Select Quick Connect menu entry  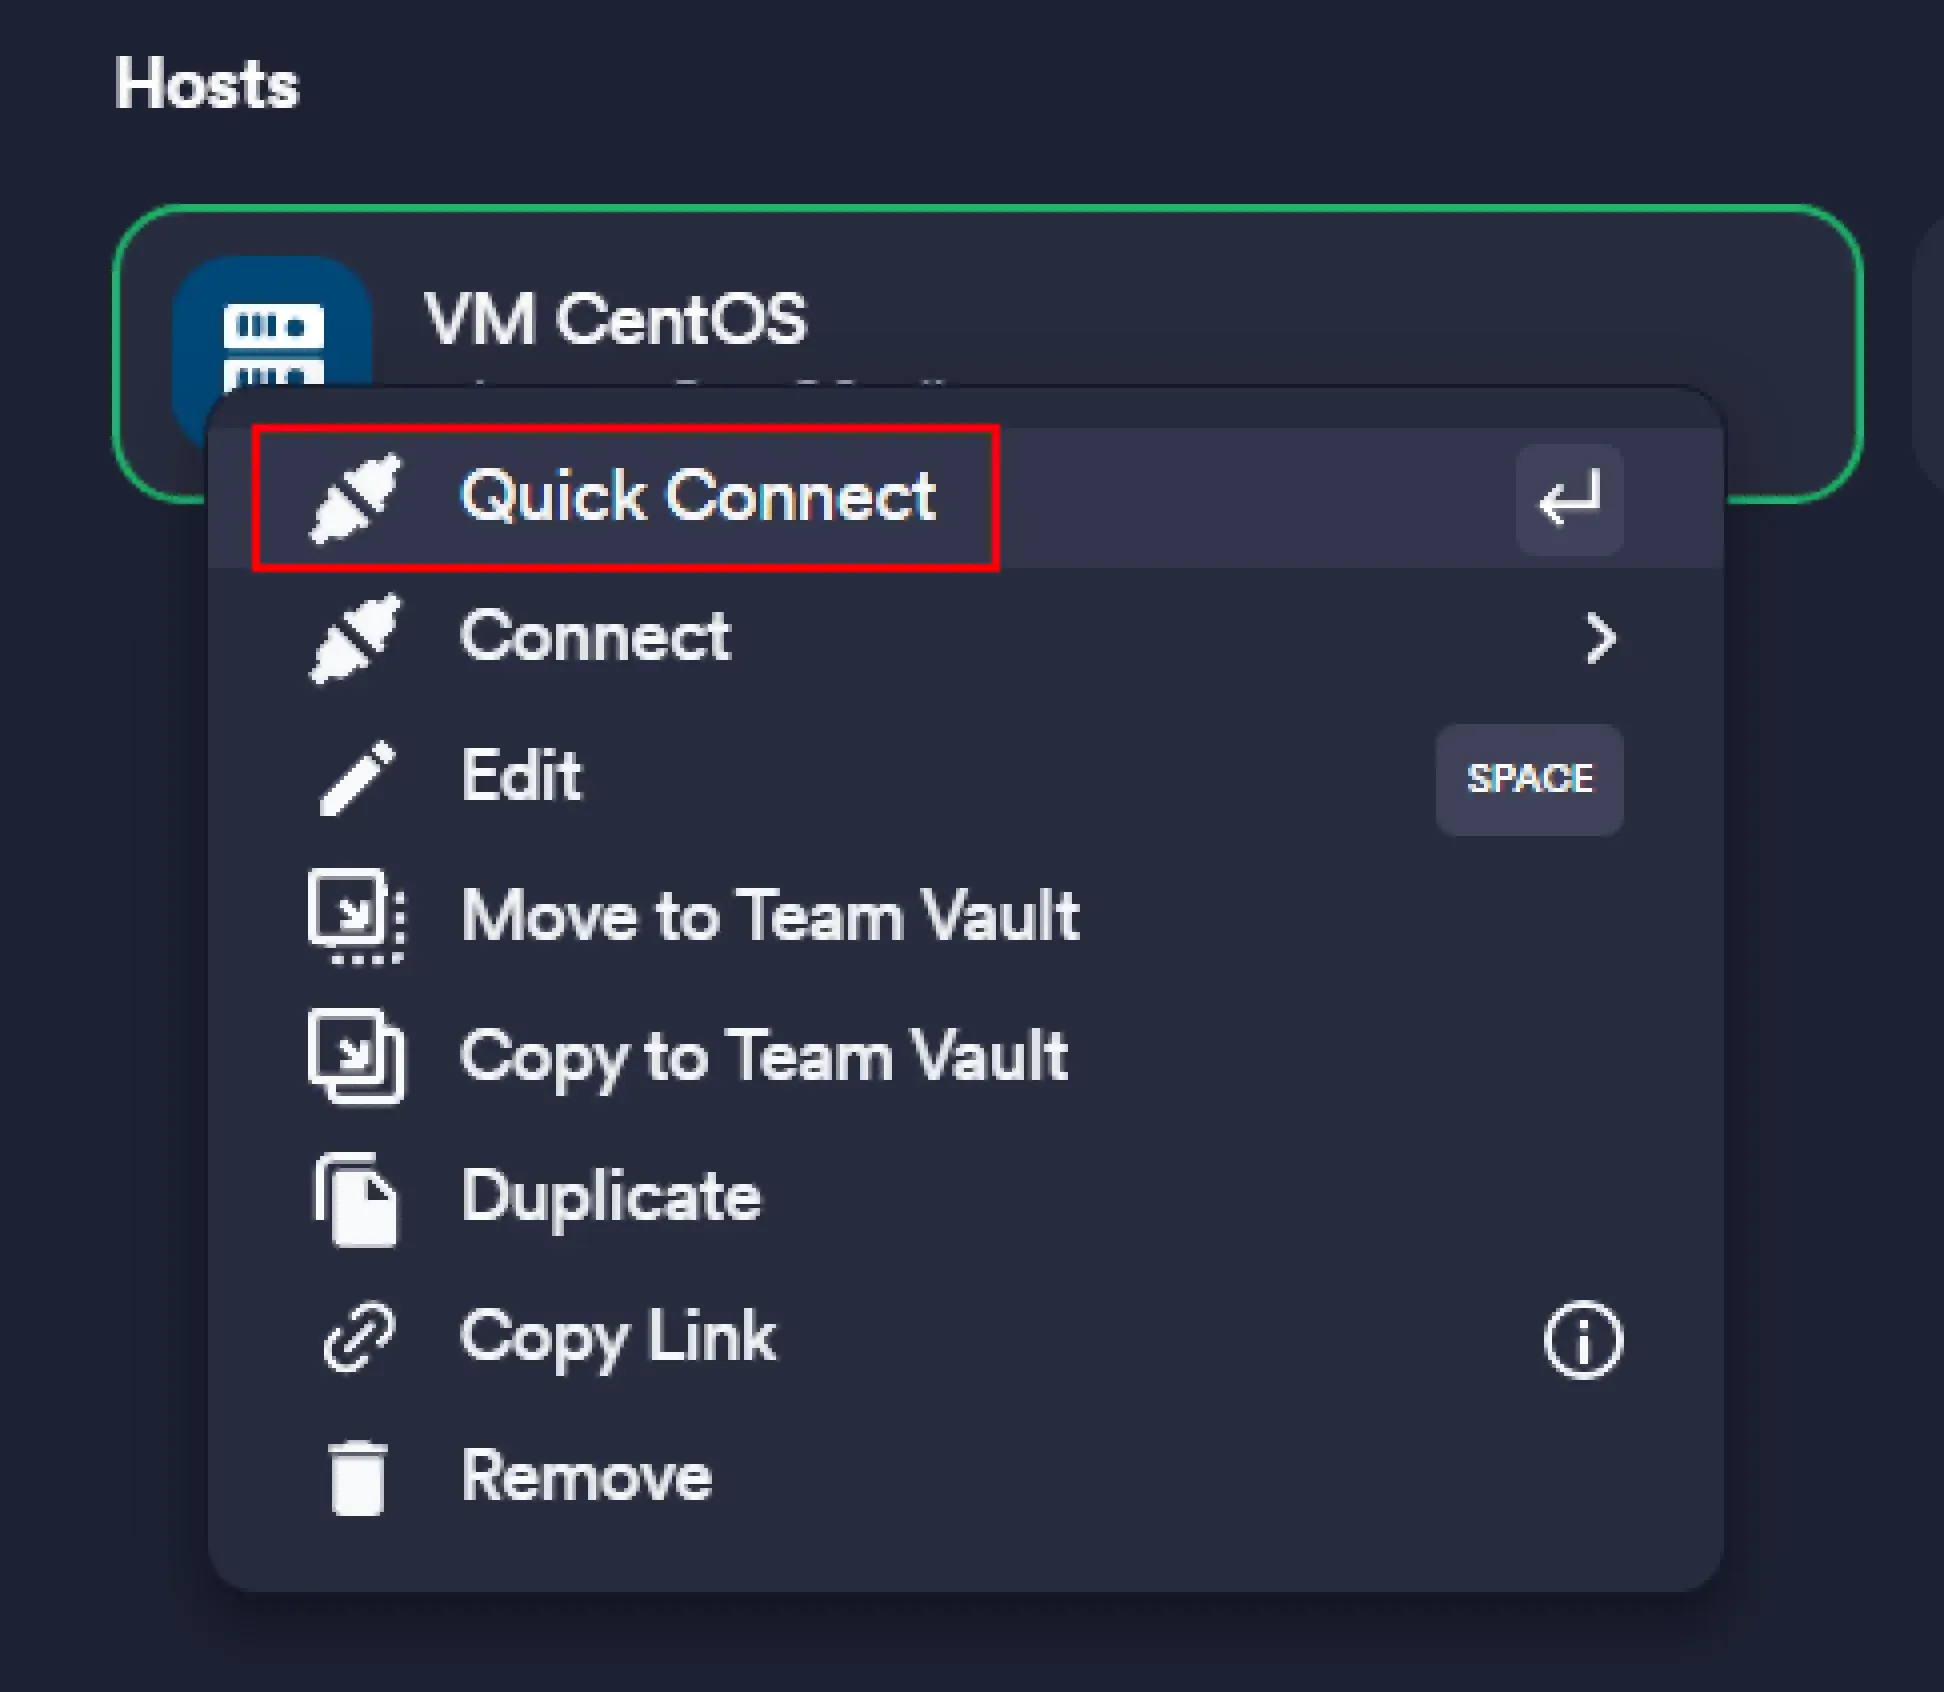click(698, 496)
